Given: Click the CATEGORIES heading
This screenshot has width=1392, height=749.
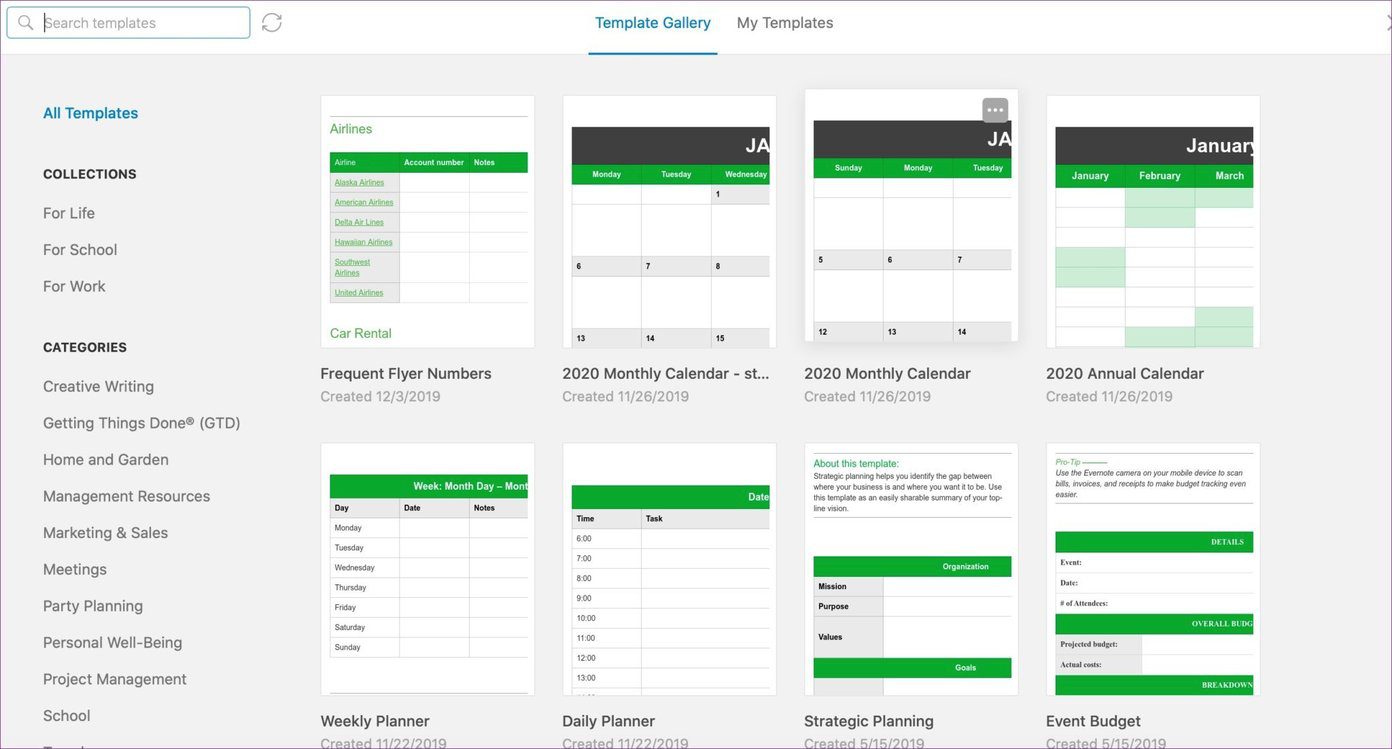Looking at the screenshot, I should tap(85, 348).
